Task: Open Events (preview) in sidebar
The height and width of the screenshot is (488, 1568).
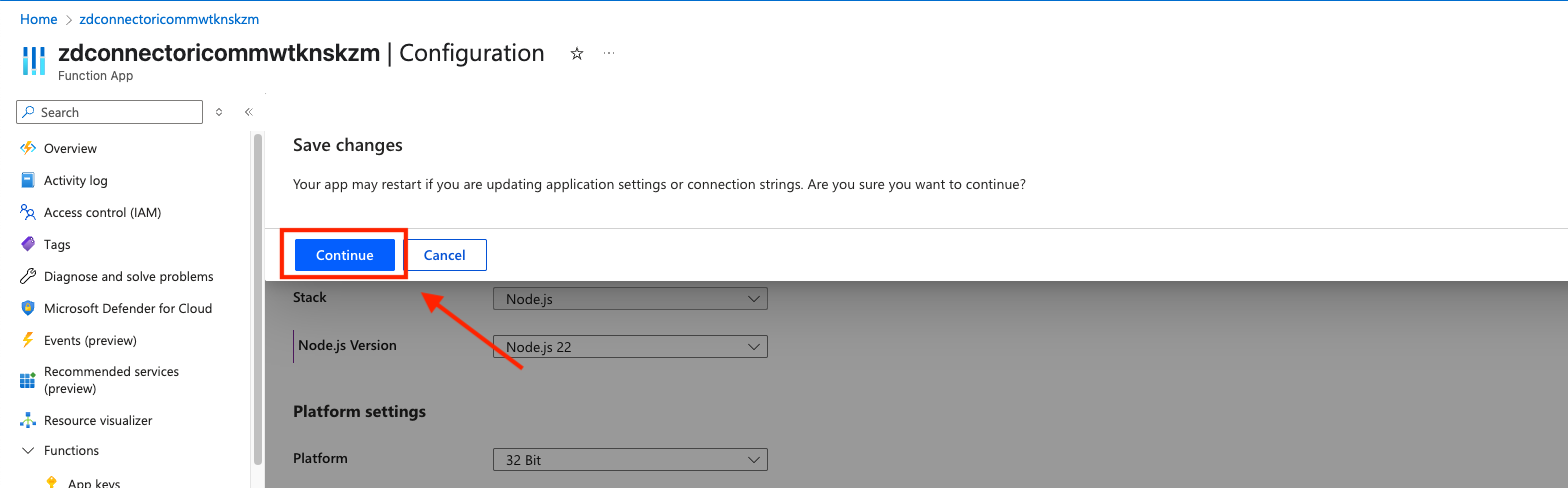Action: [90, 340]
